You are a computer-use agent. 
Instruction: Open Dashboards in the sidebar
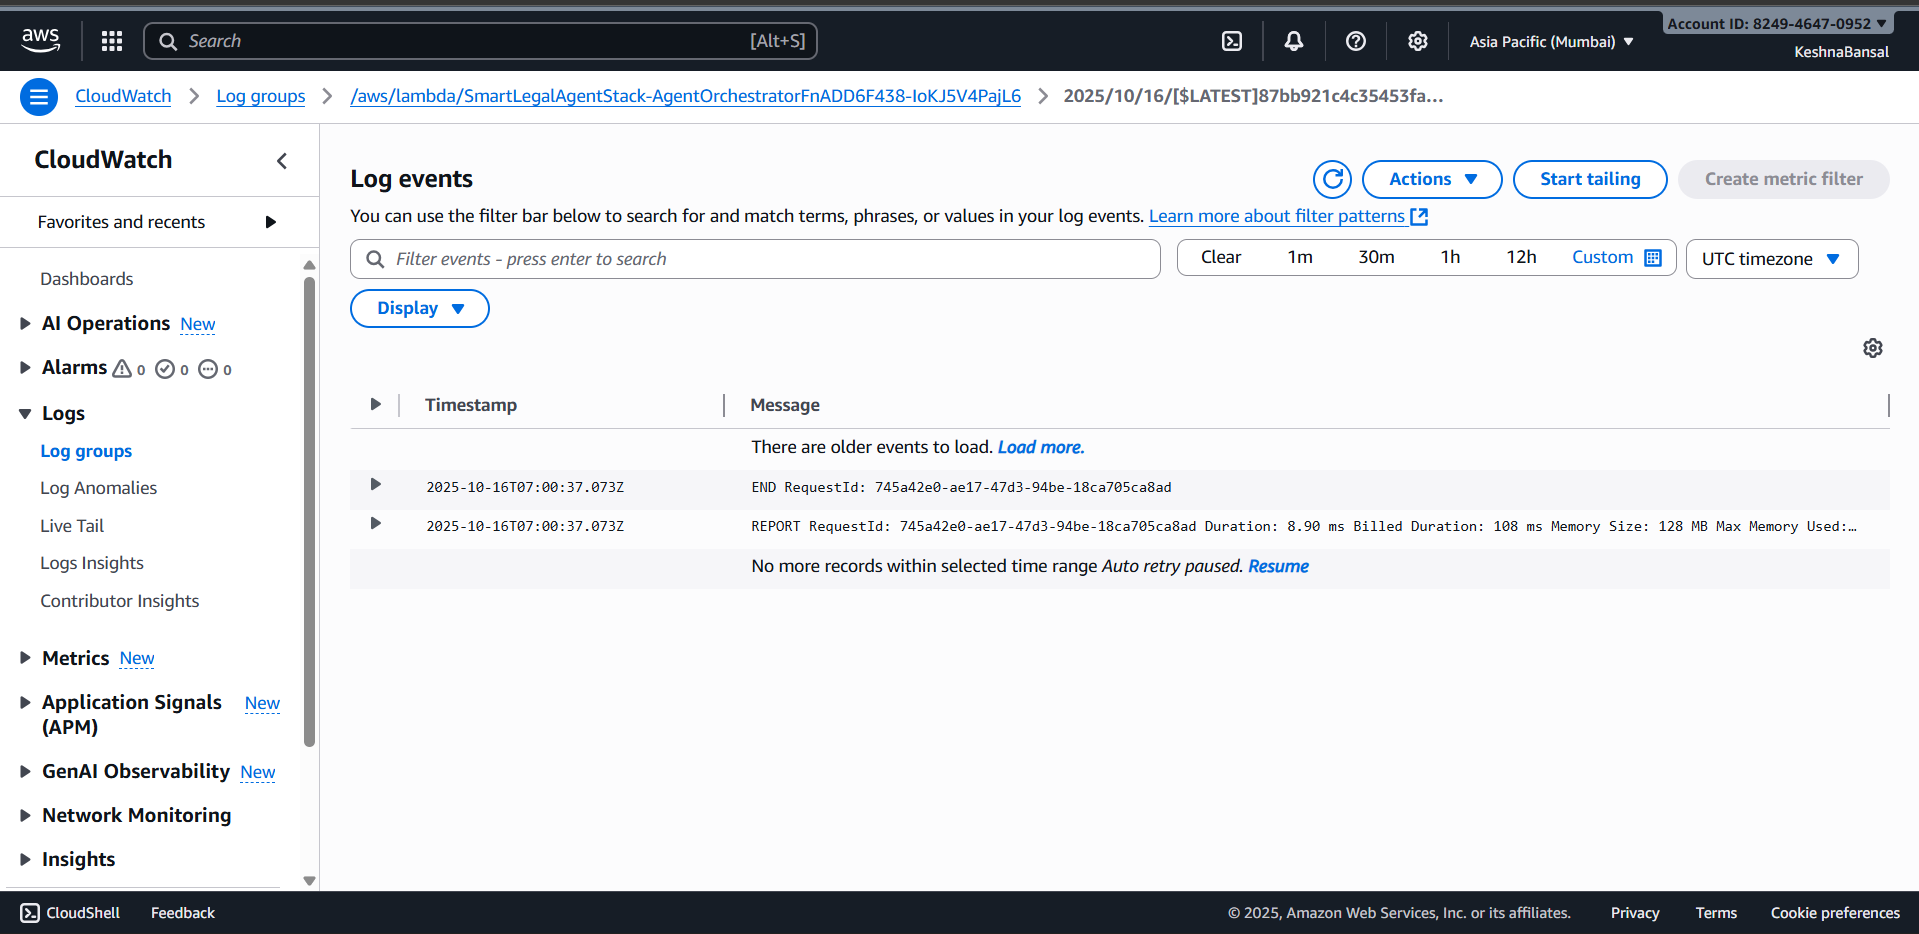[87, 279]
